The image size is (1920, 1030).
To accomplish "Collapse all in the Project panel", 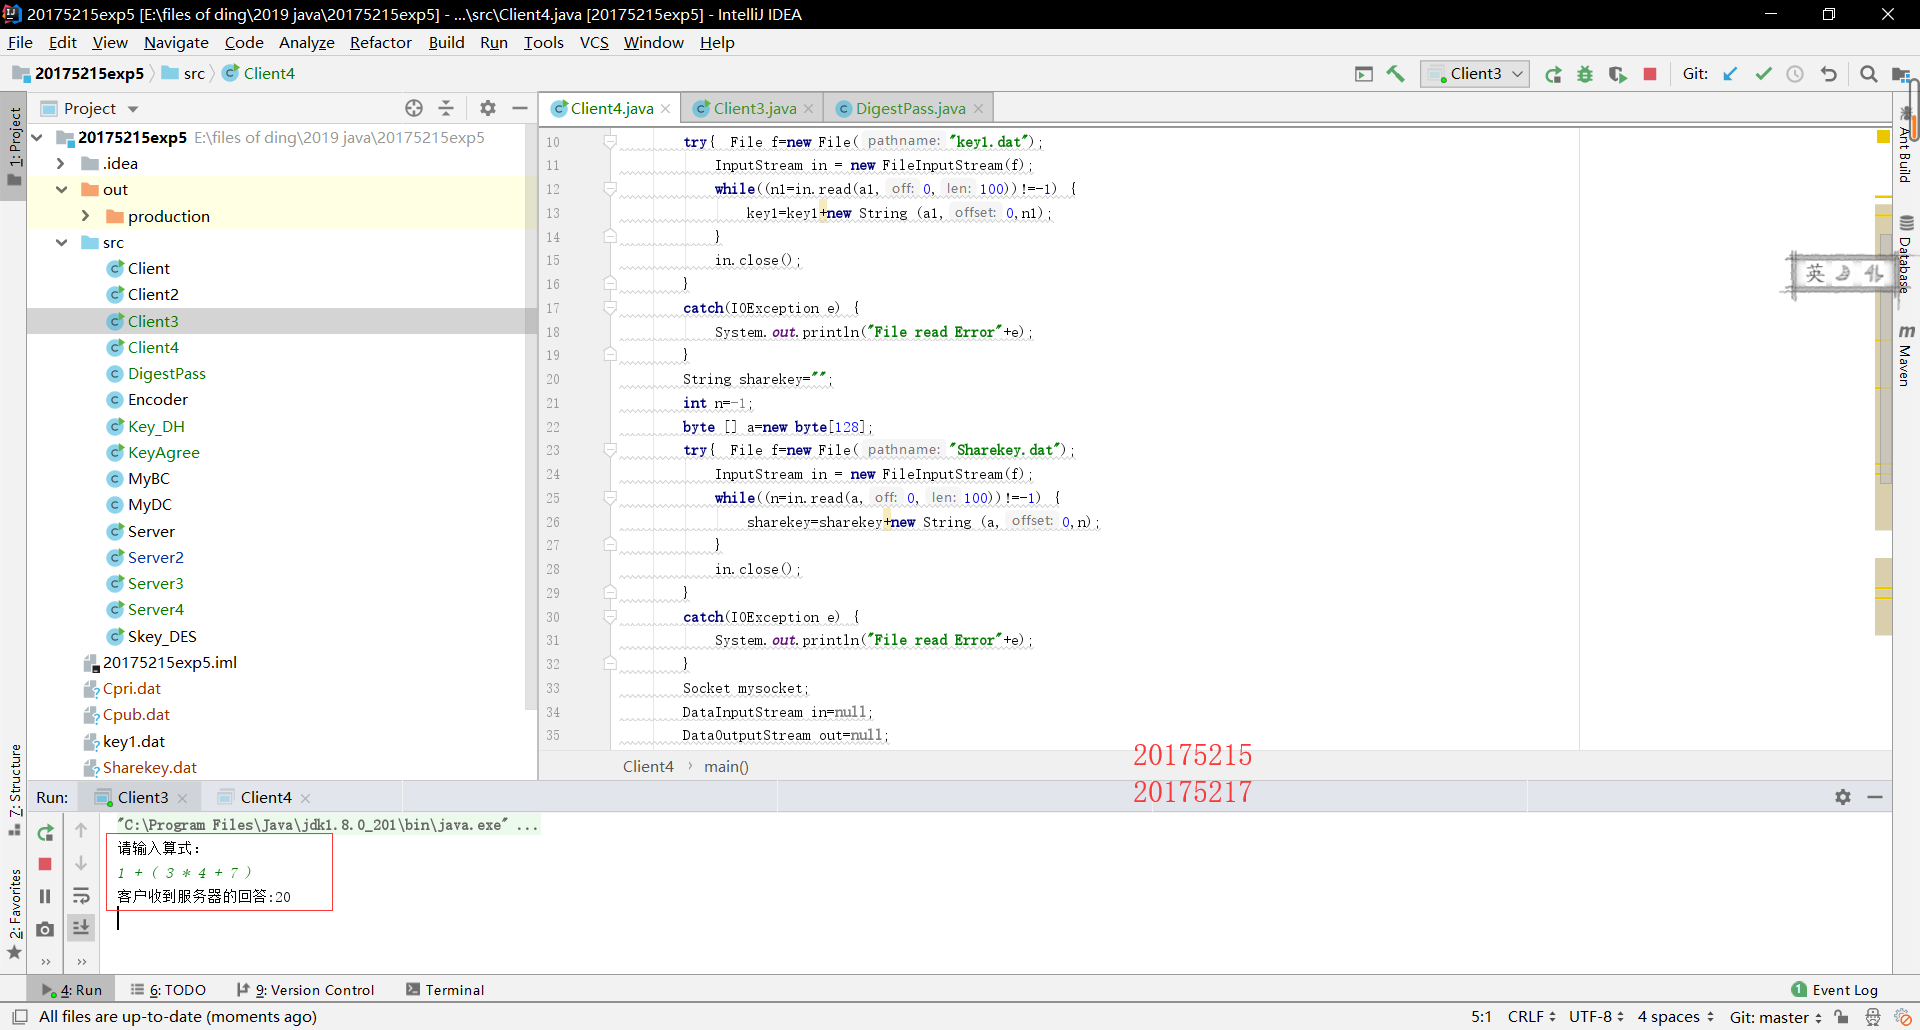I will tap(446, 108).
